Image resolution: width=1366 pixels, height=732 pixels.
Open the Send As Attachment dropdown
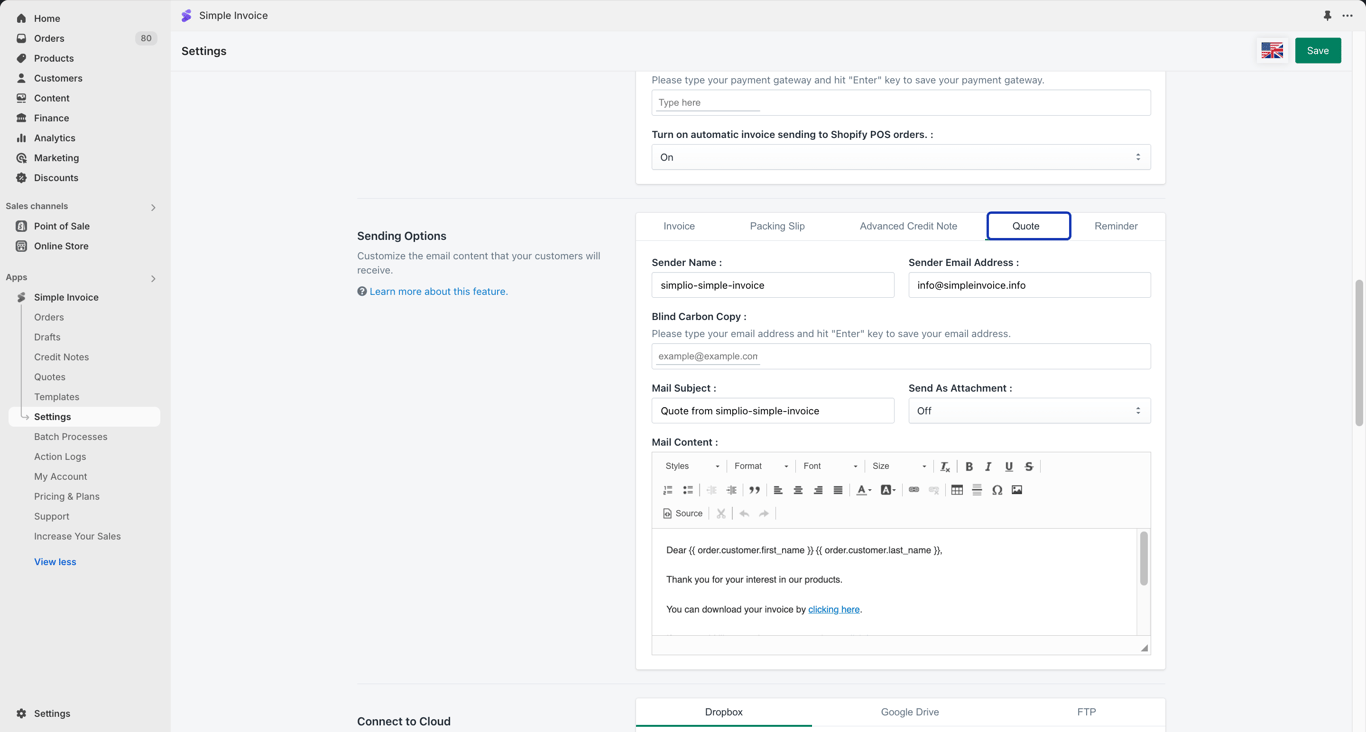tap(1029, 411)
